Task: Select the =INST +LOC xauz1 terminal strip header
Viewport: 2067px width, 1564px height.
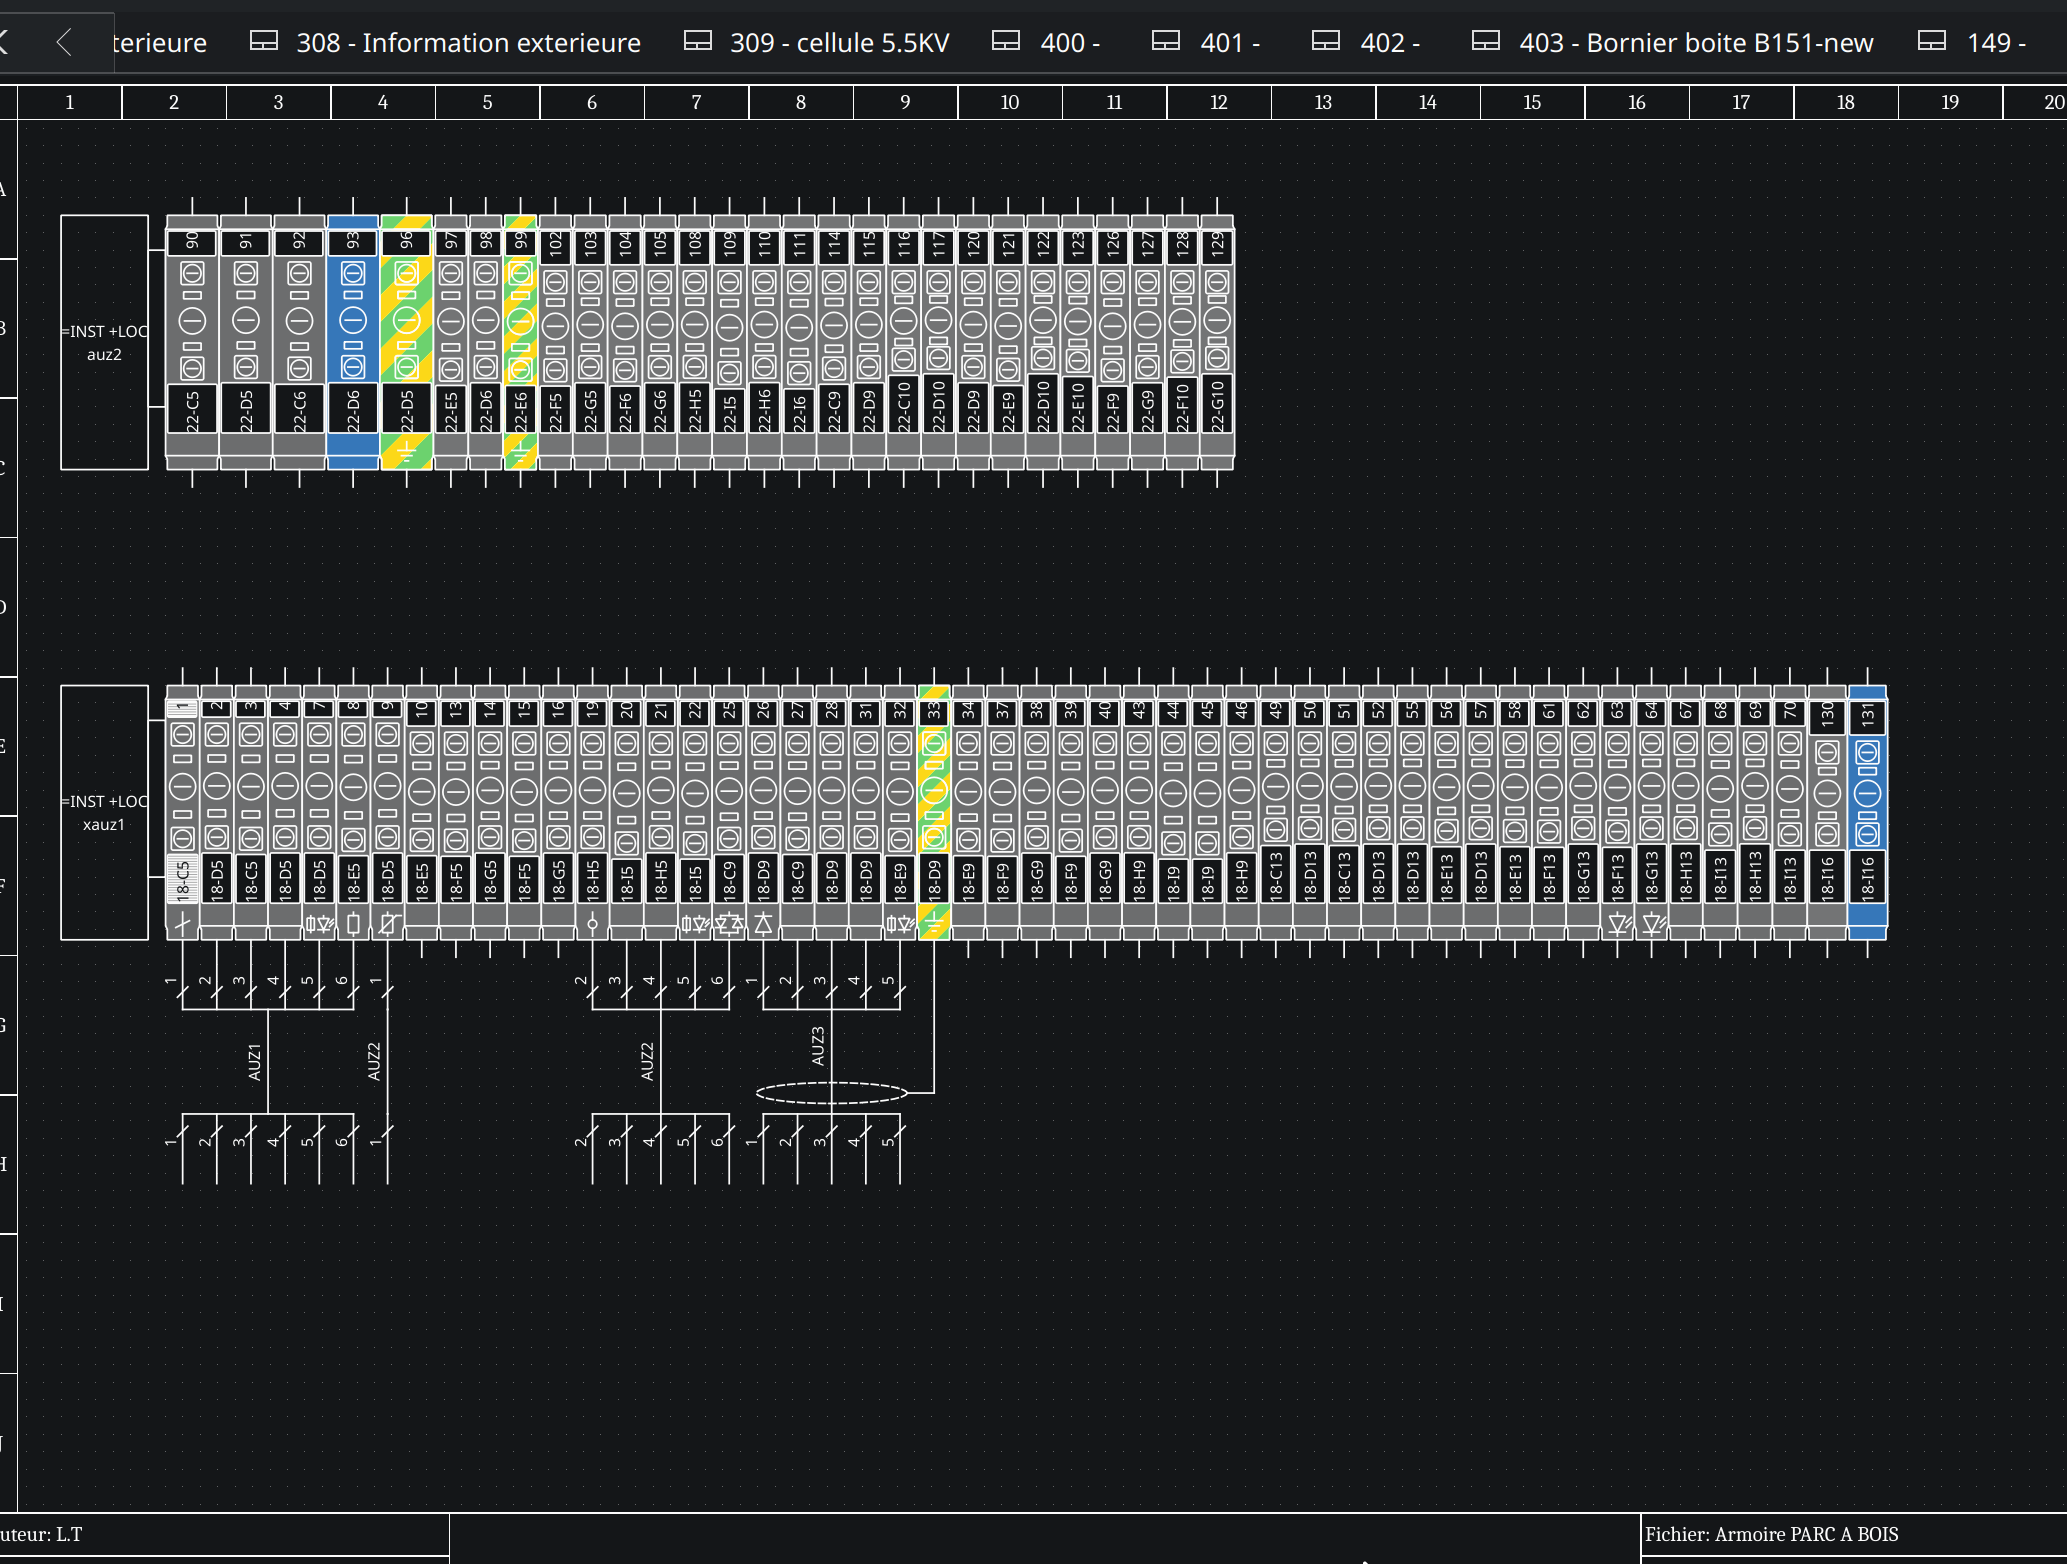Action: click(x=104, y=812)
